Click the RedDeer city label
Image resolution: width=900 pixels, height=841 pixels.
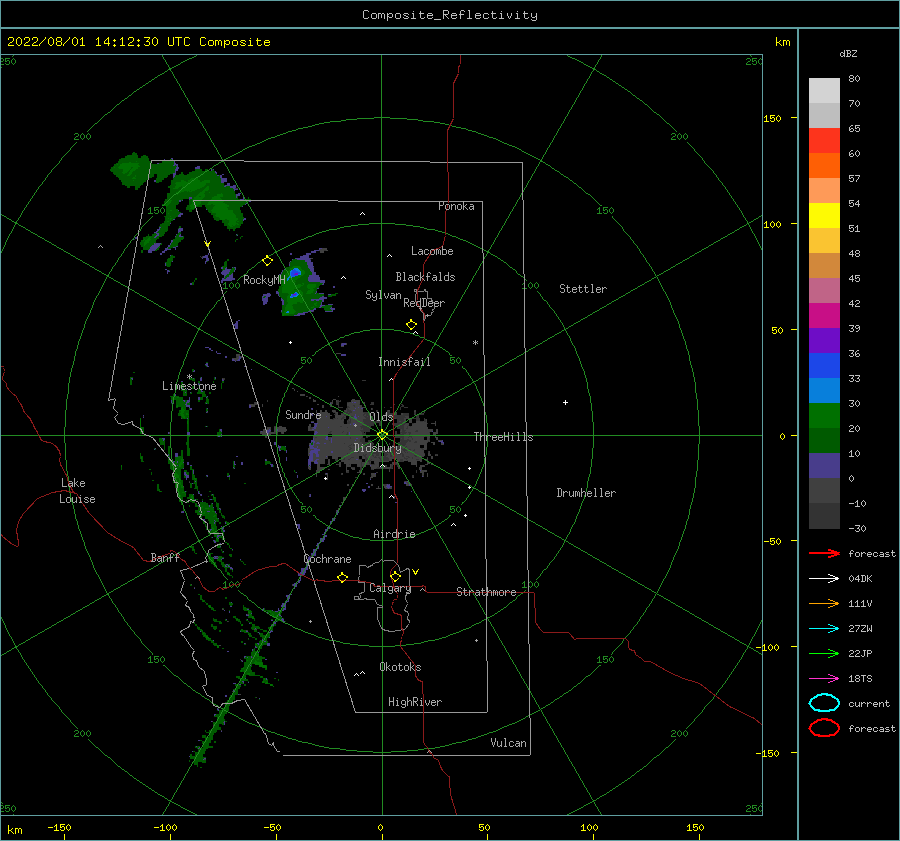(424, 303)
